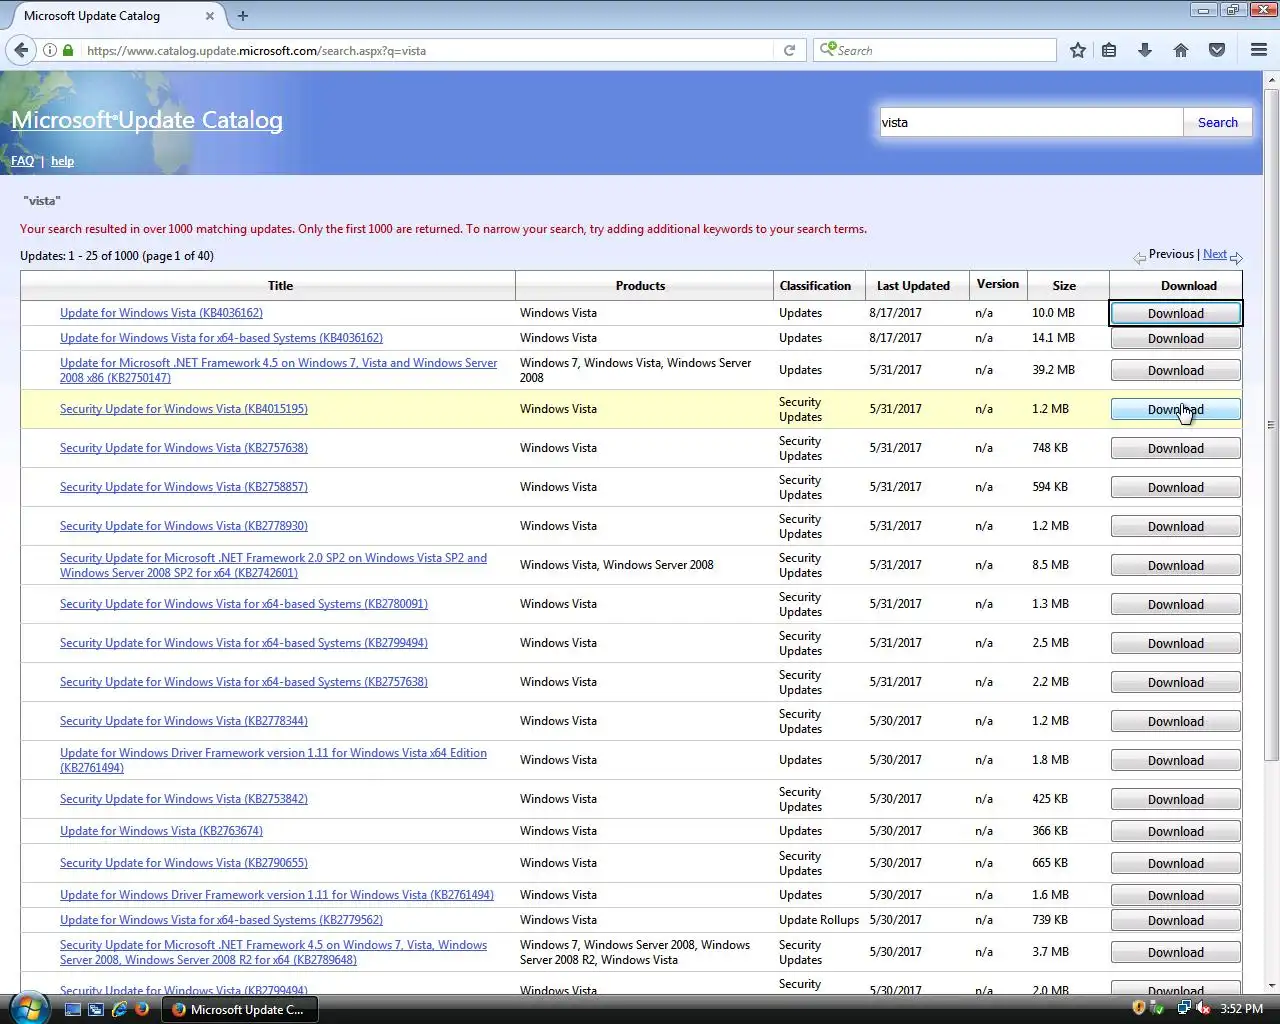Open Update for Windows Vista (KB2763674)
This screenshot has height=1024, width=1280.
161,831
